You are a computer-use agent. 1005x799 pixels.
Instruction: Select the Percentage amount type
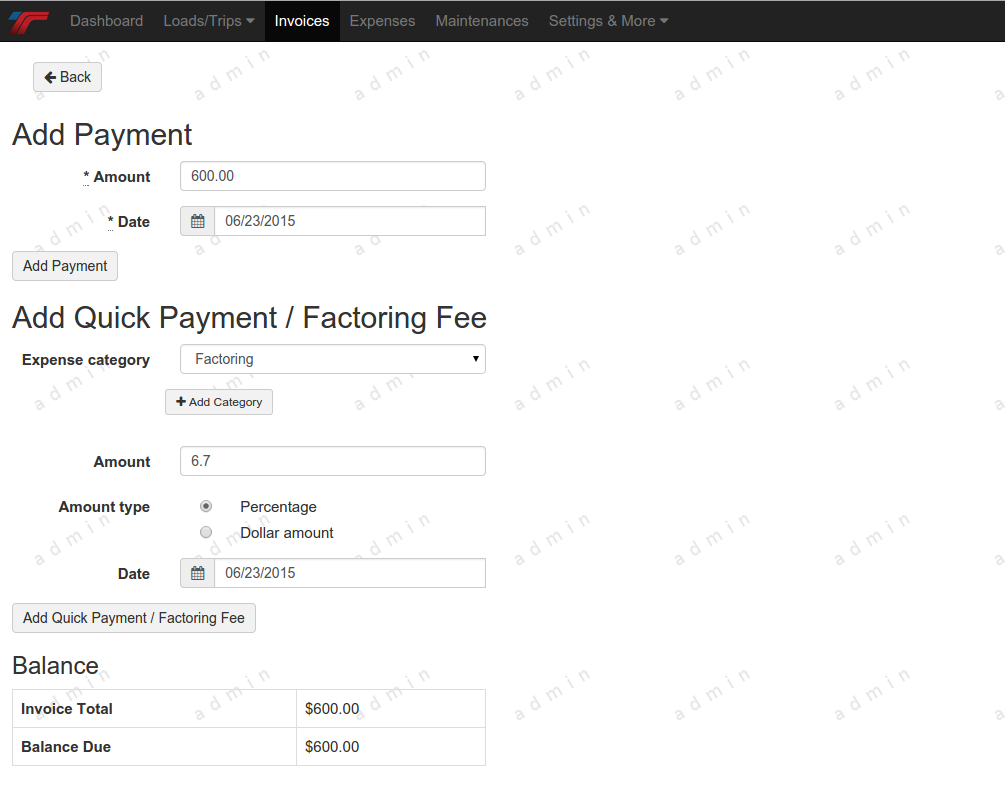tap(206, 507)
